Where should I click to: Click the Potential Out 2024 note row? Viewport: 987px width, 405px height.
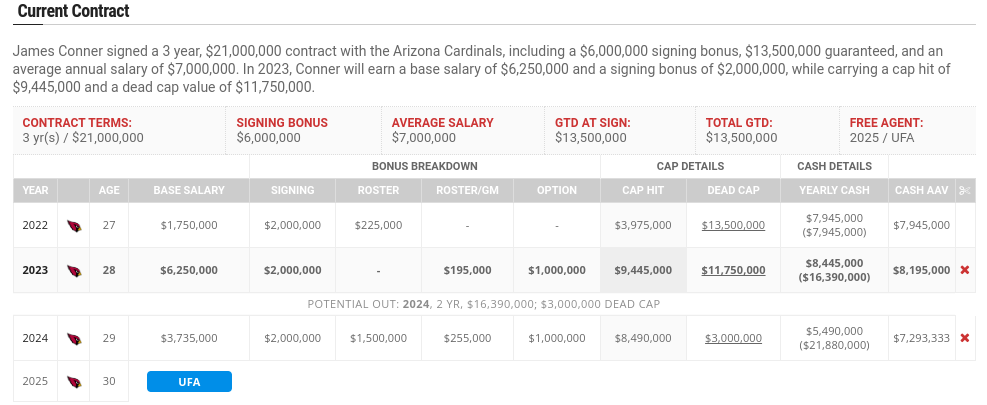(484, 304)
